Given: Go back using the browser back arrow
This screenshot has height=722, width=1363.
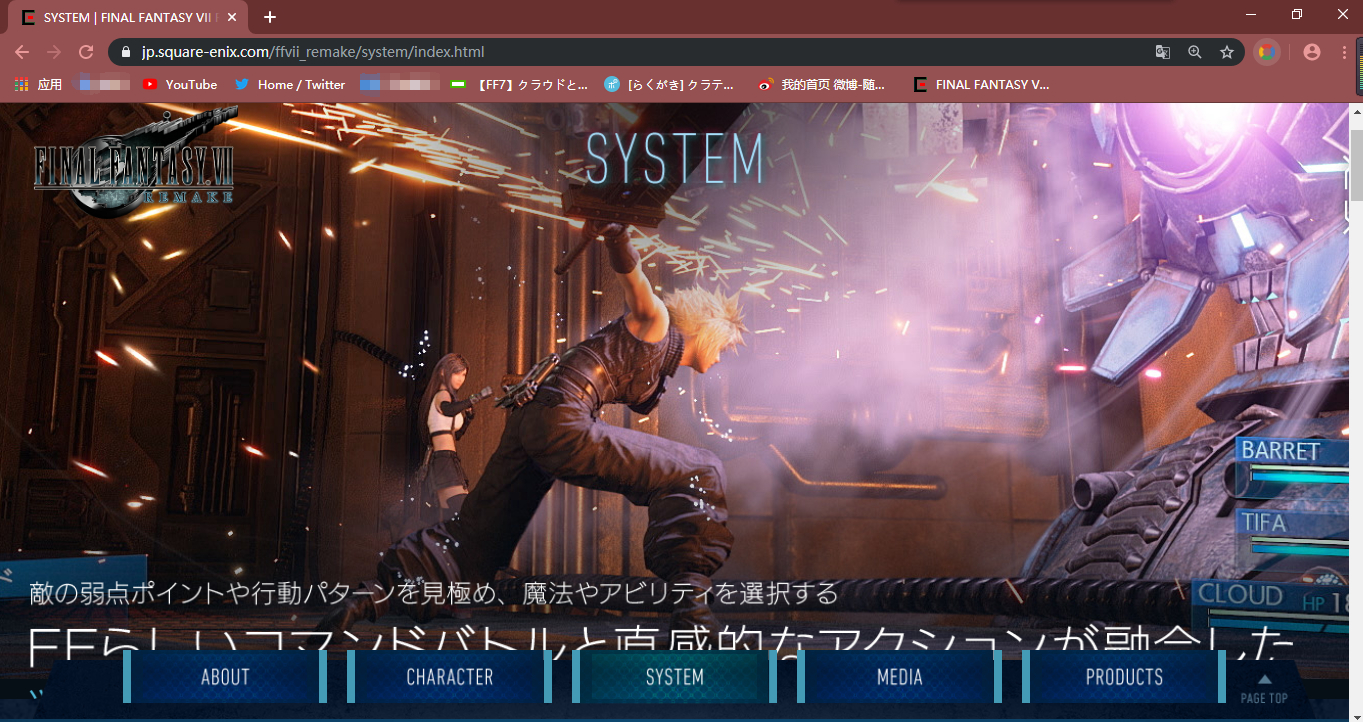Looking at the screenshot, I should (22, 52).
